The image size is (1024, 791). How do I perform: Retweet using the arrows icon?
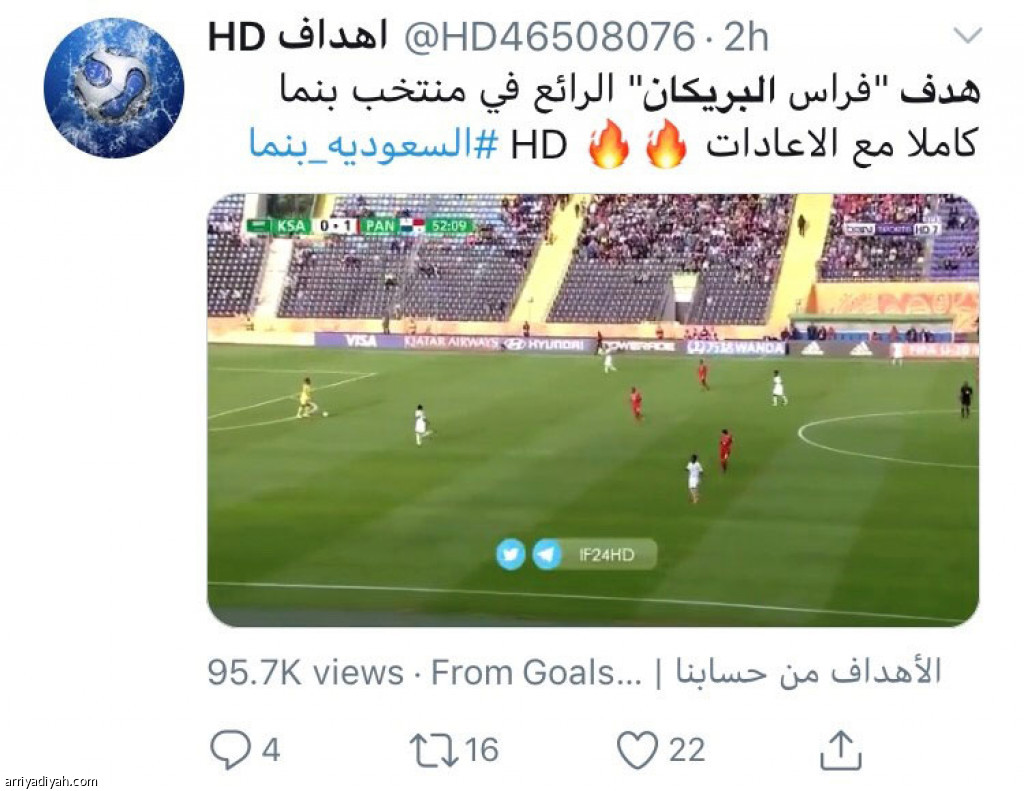tap(434, 751)
